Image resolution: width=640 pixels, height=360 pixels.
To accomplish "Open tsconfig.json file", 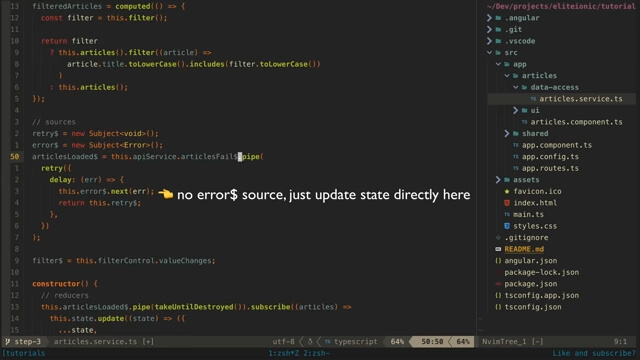I will [533, 307].
